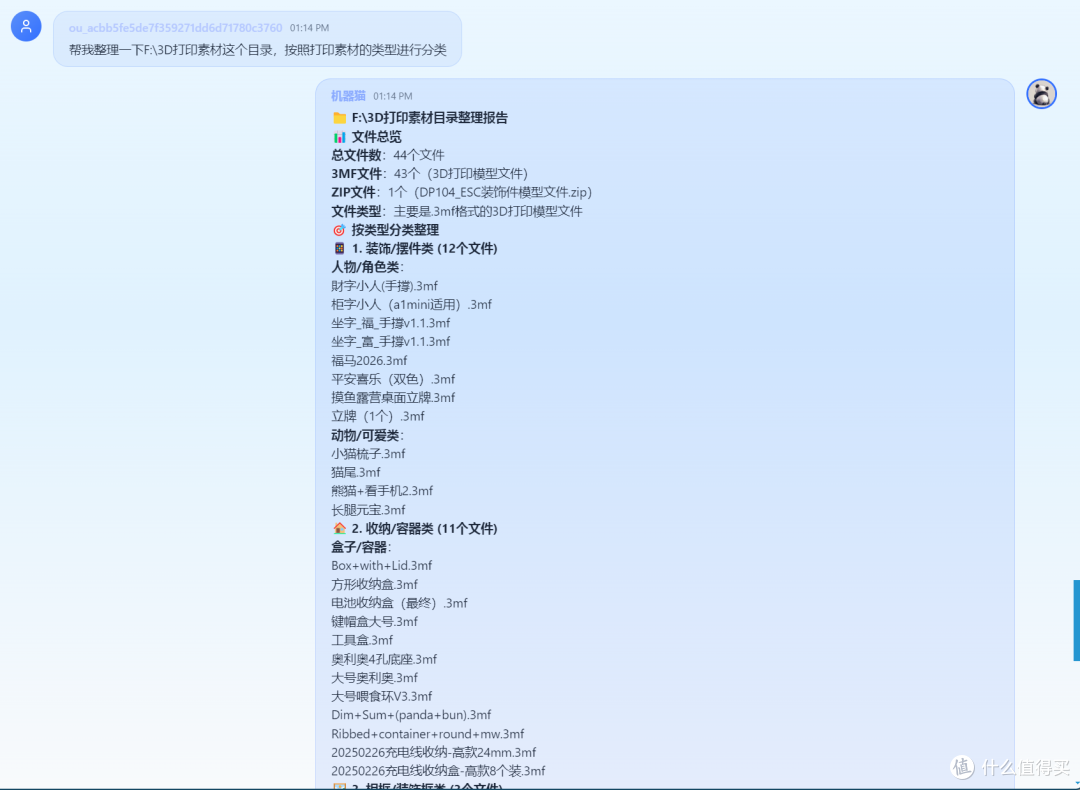
Task: Click file Box+with+Lid.3mf
Action: 382,565
